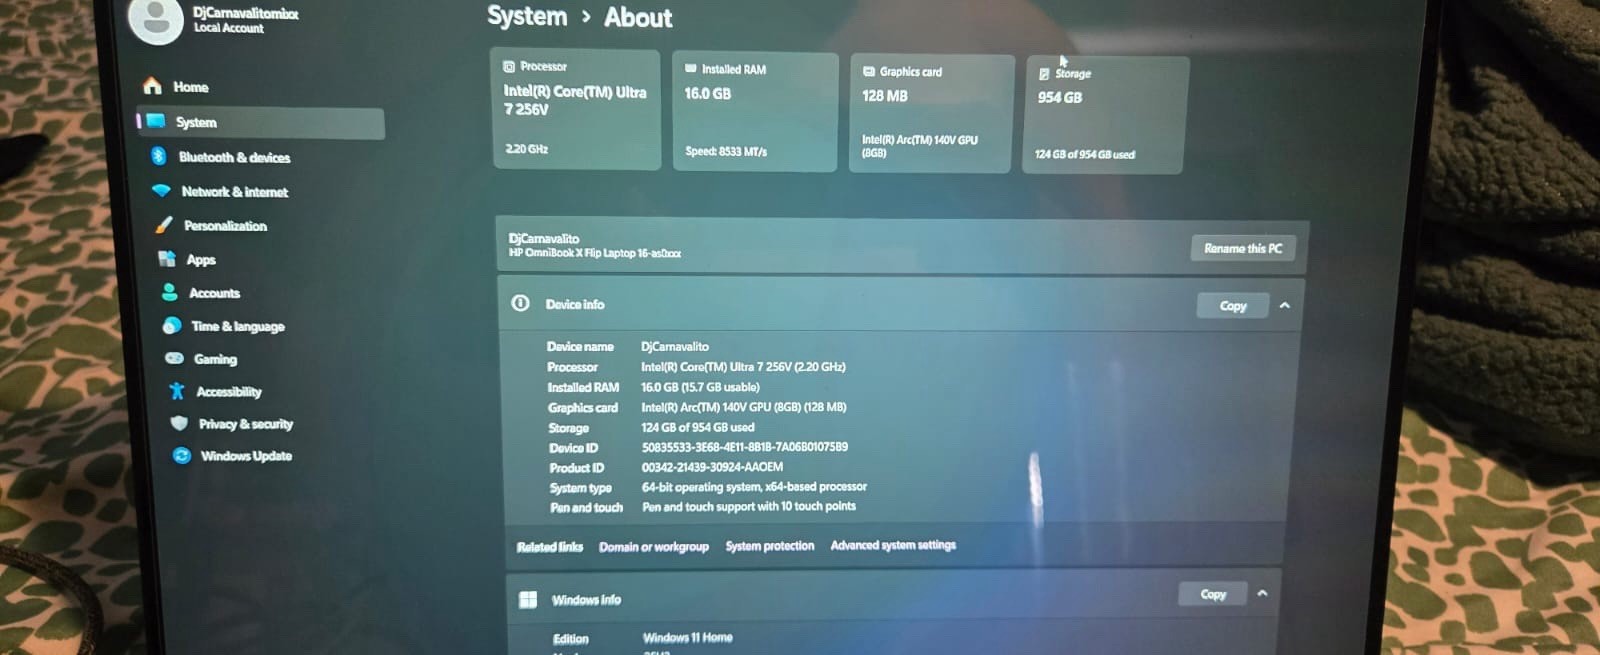Click the Accounts person icon

click(x=170, y=292)
